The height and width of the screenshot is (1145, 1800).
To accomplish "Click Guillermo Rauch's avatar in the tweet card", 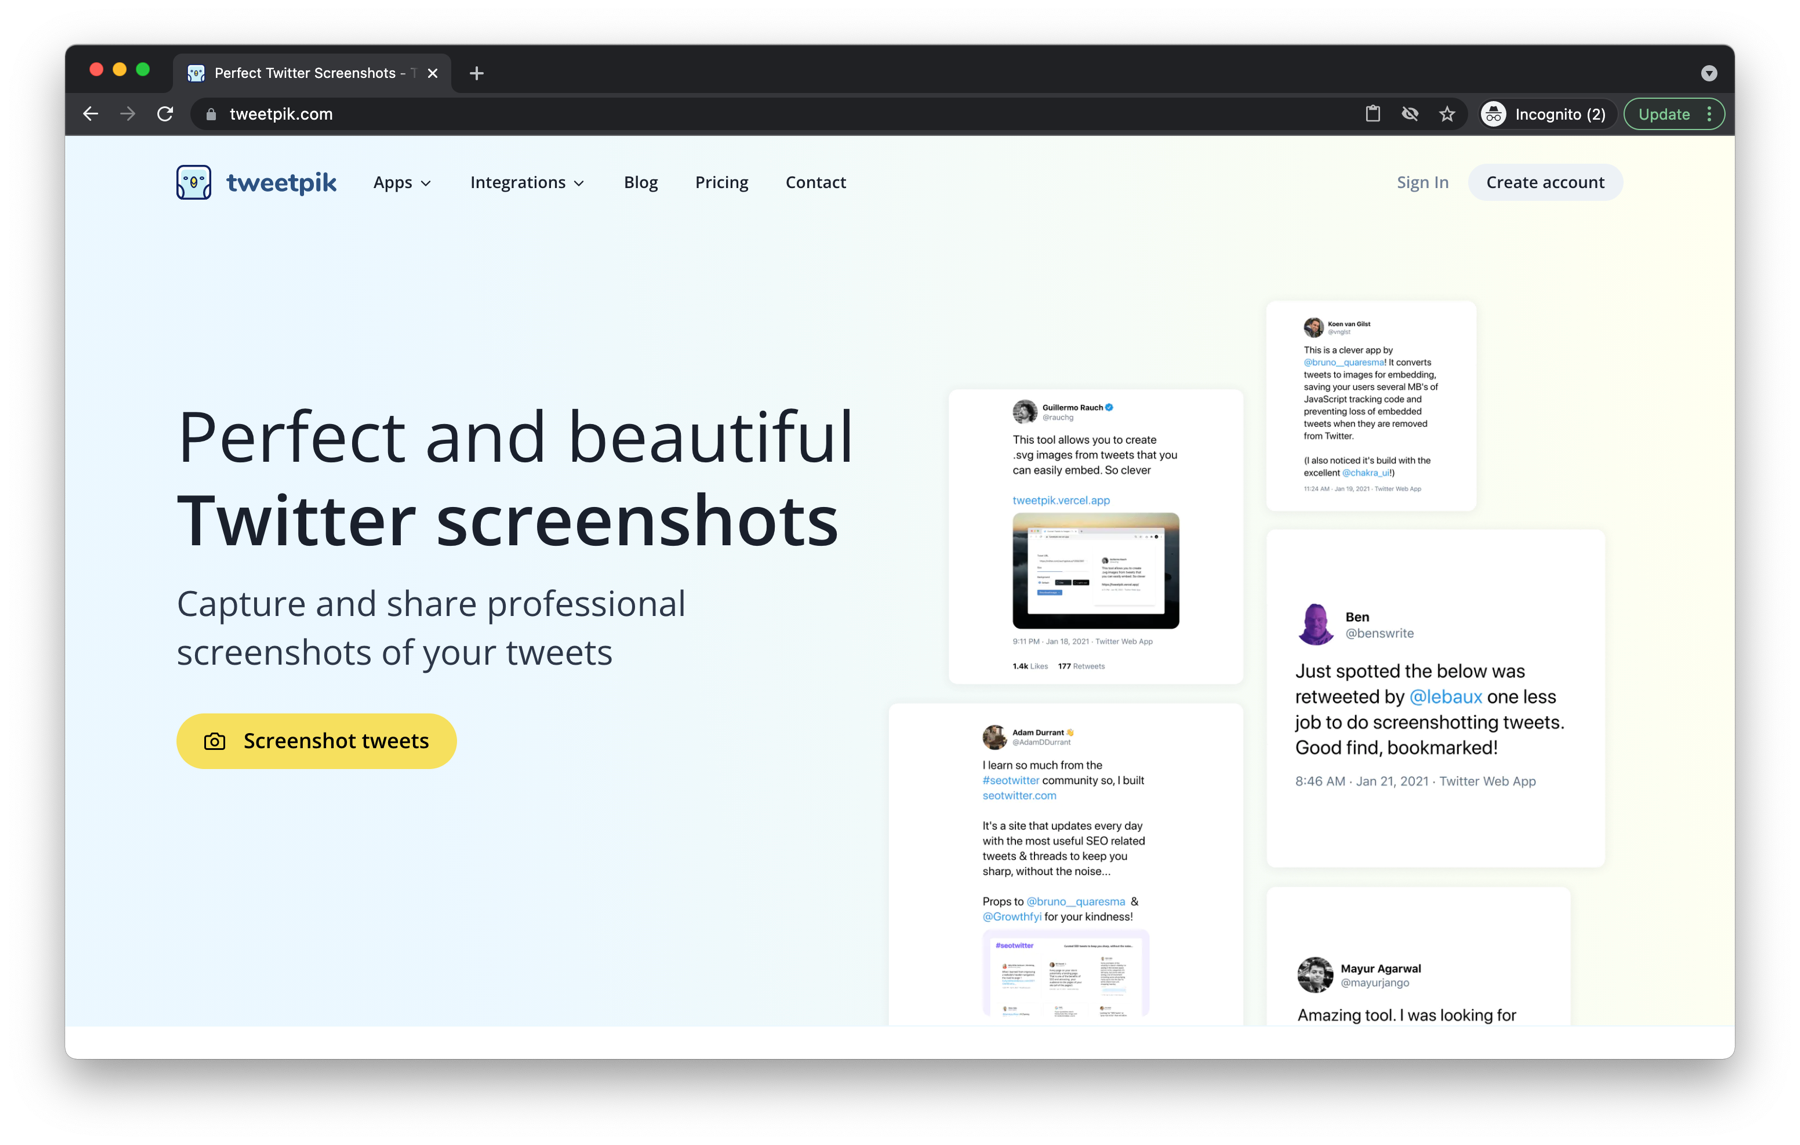I will pos(1024,412).
